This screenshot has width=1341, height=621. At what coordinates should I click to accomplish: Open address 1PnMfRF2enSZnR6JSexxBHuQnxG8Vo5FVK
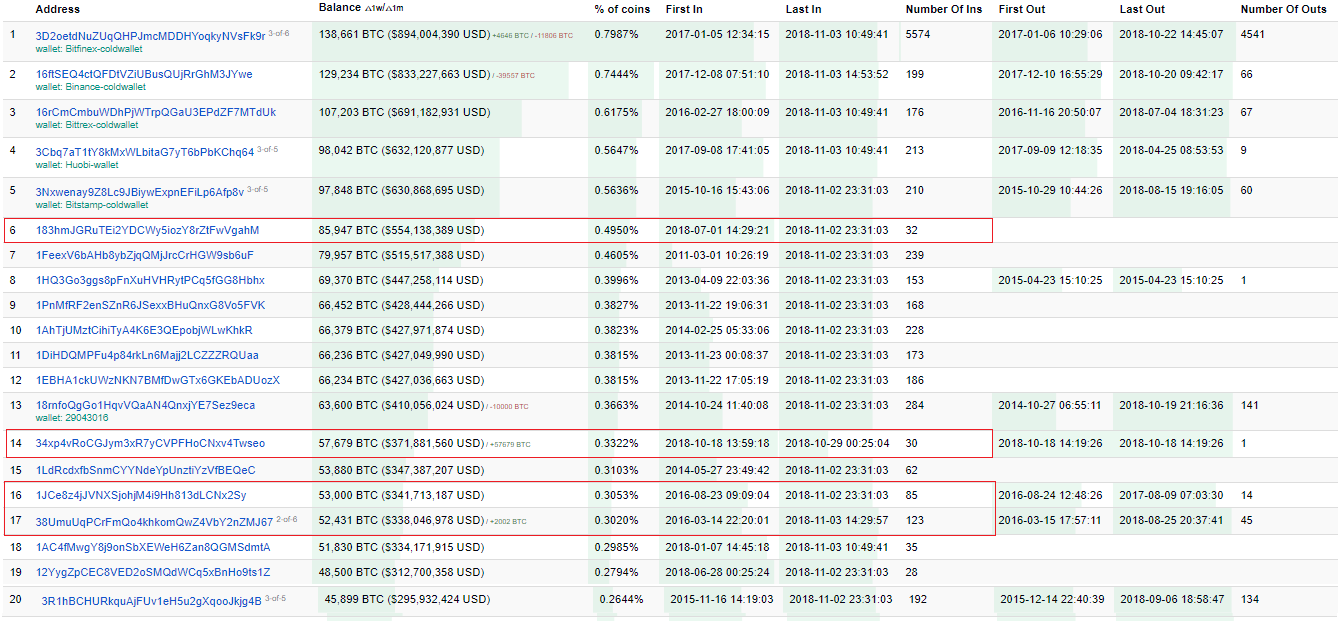[150, 305]
